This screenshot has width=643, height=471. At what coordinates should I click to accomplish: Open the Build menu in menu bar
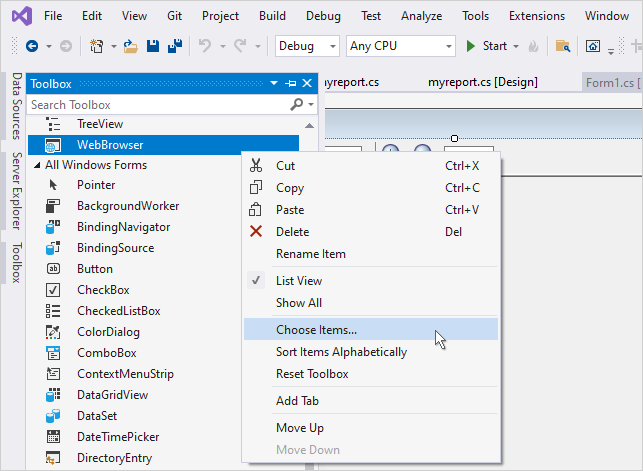coord(272,16)
